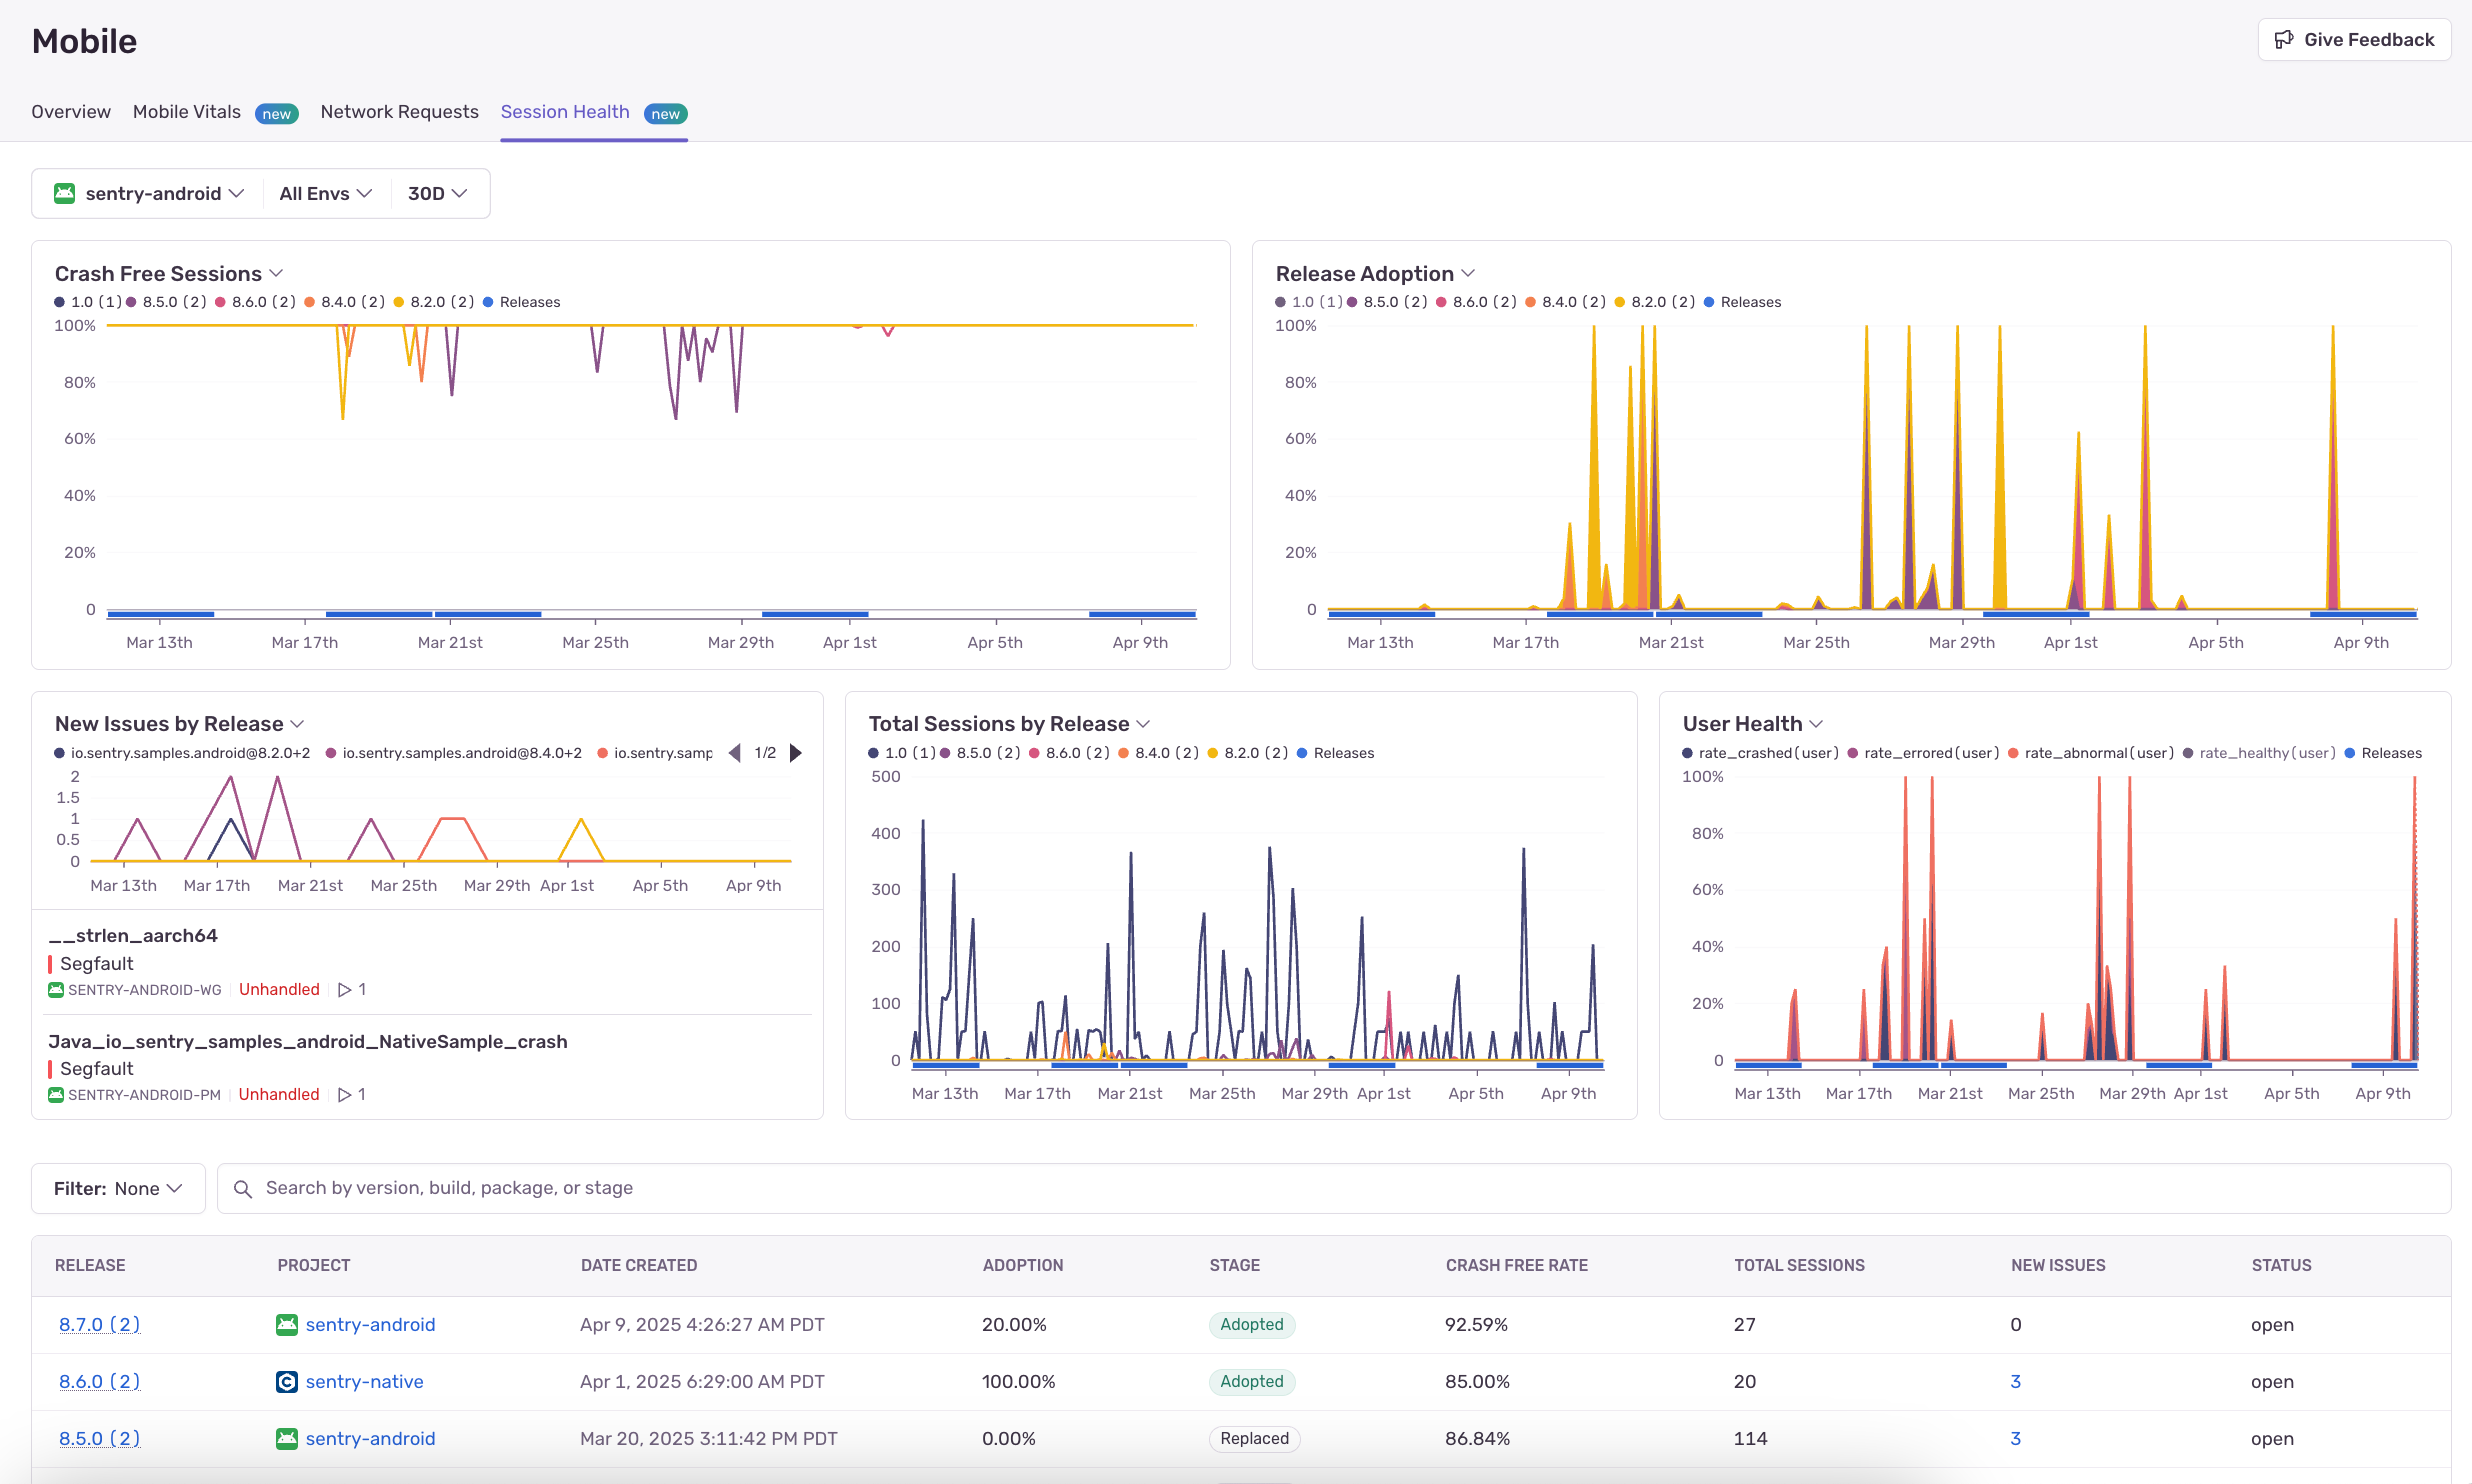Switch to the Mobile Vitals tab
This screenshot has width=2472, height=1484.
pyautogui.click(x=186, y=112)
